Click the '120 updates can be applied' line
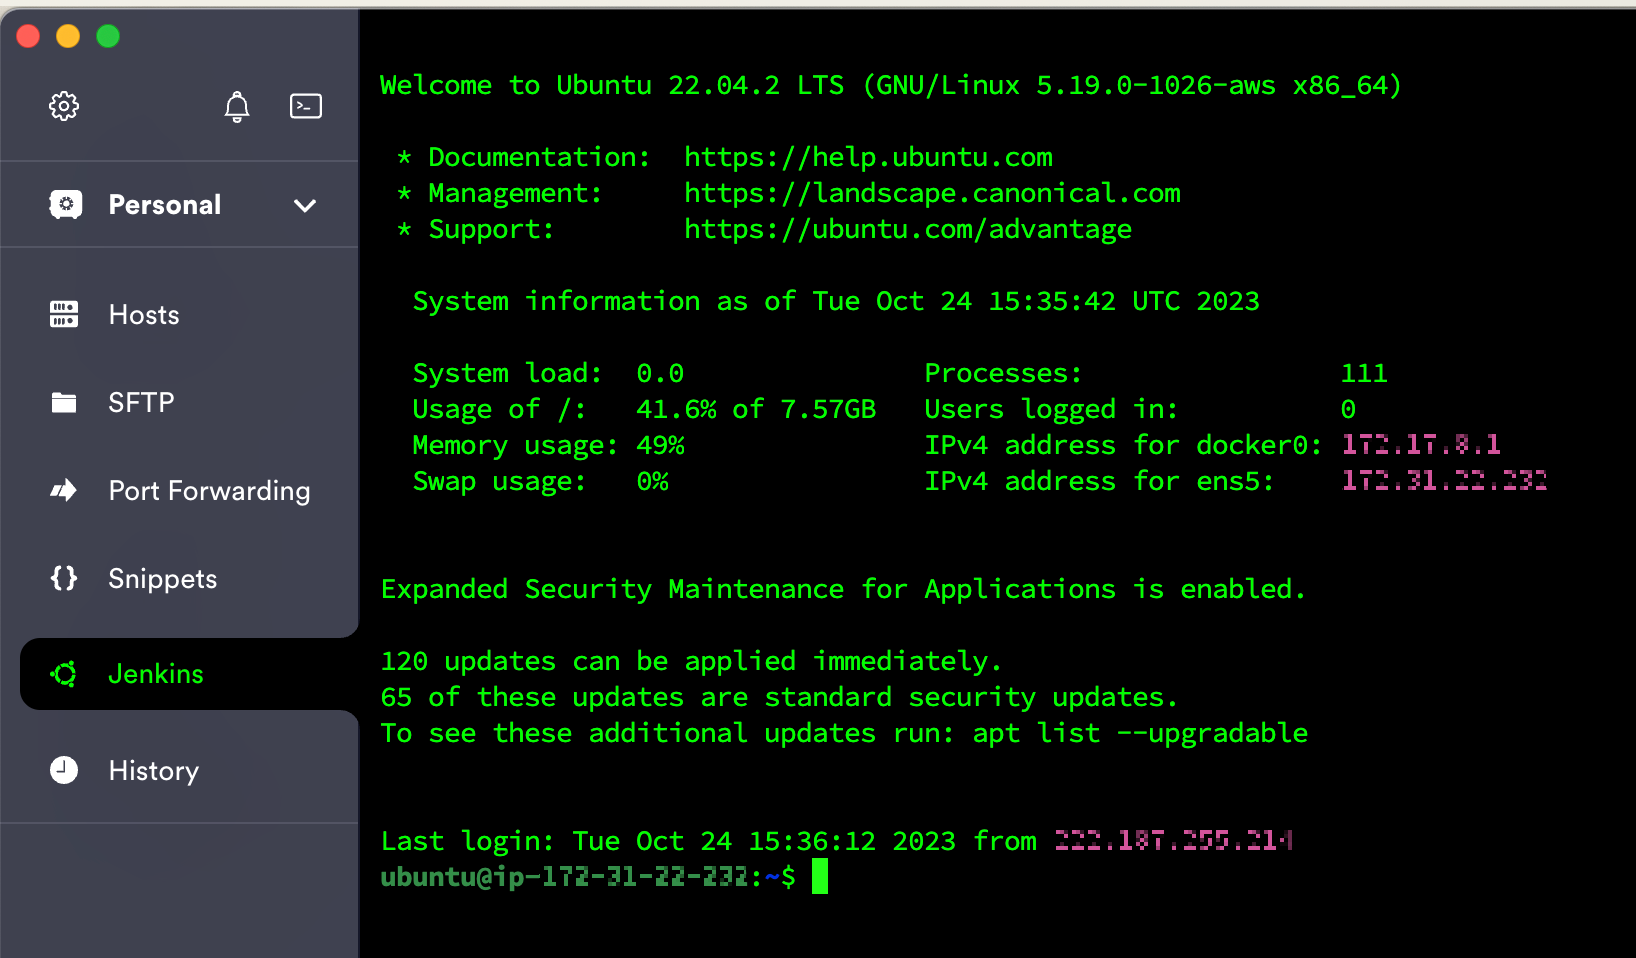This screenshot has width=1636, height=958. point(691,661)
